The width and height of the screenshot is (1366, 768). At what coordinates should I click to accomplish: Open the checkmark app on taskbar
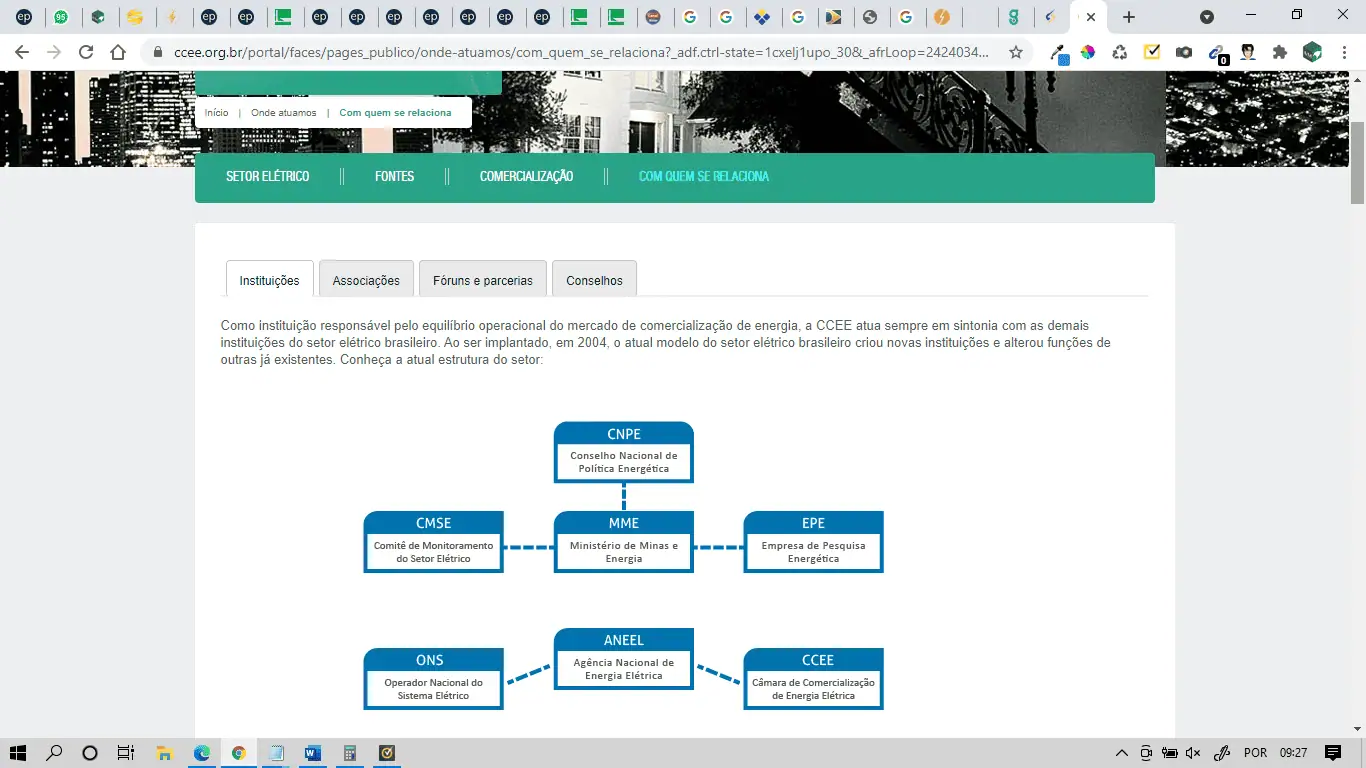point(387,753)
